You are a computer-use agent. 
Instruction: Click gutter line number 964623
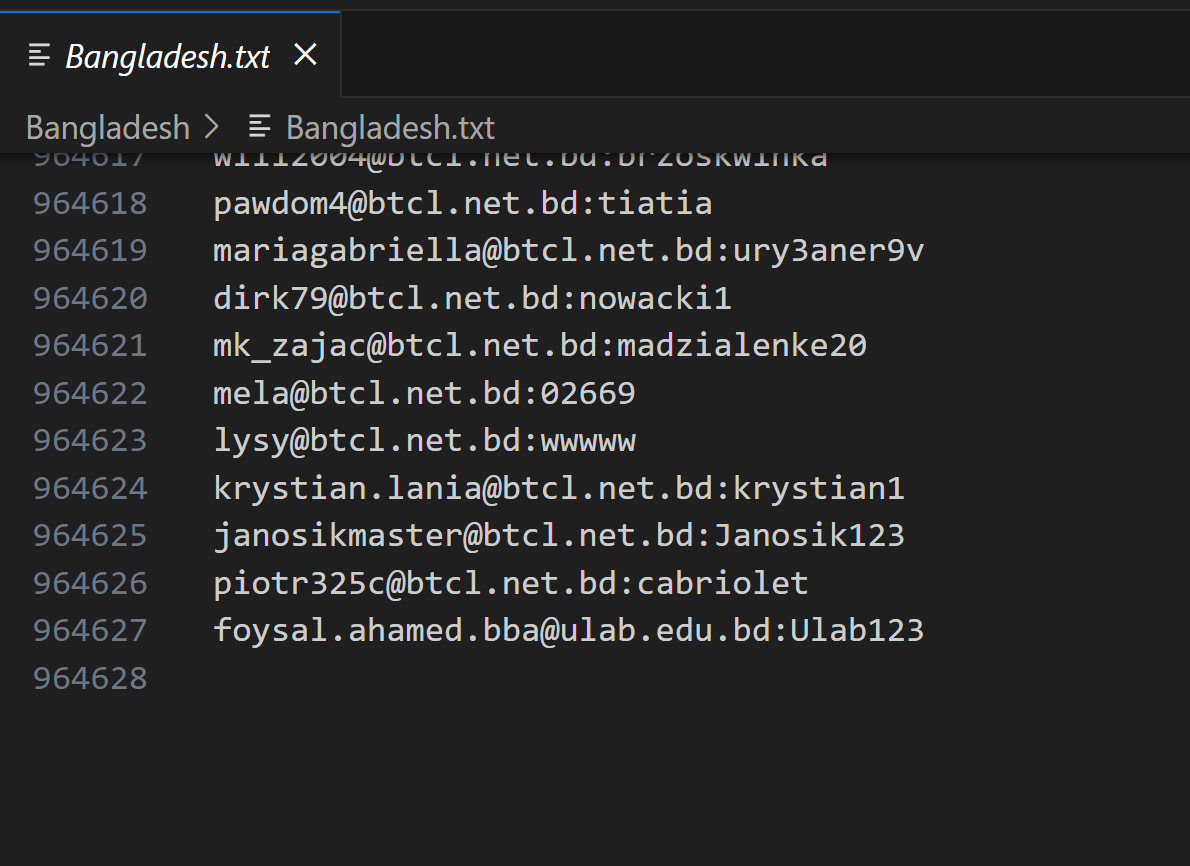pos(90,441)
